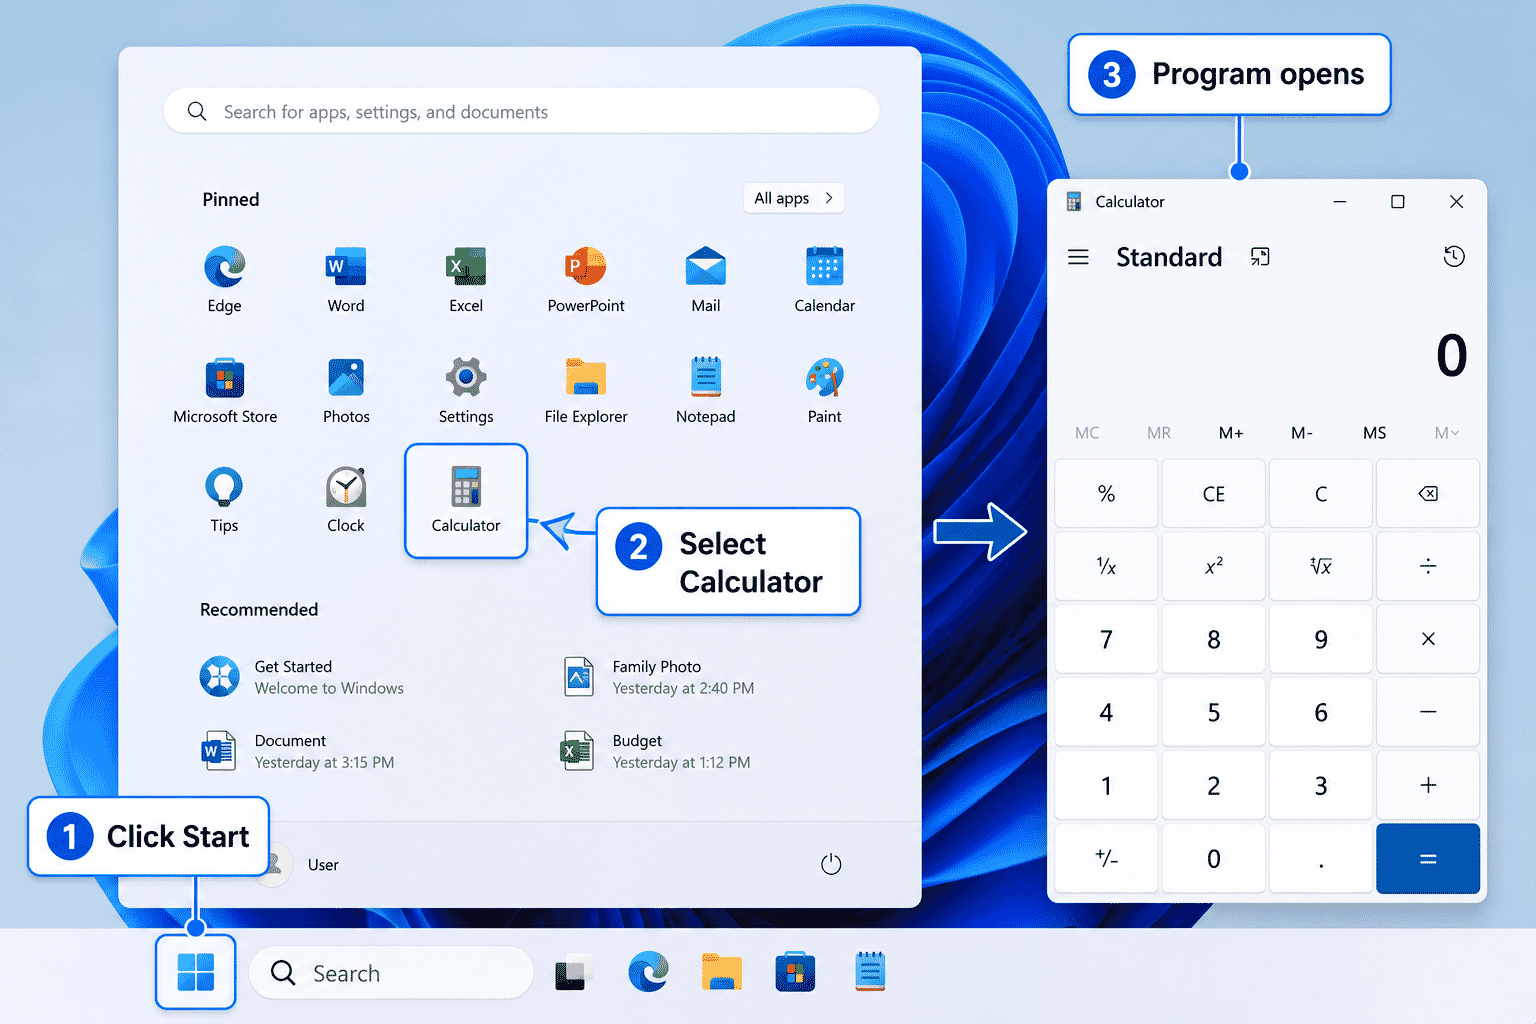Click the decimal point key
The width and height of the screenshot is (1536, 1024).
[x=1321, y=858]
